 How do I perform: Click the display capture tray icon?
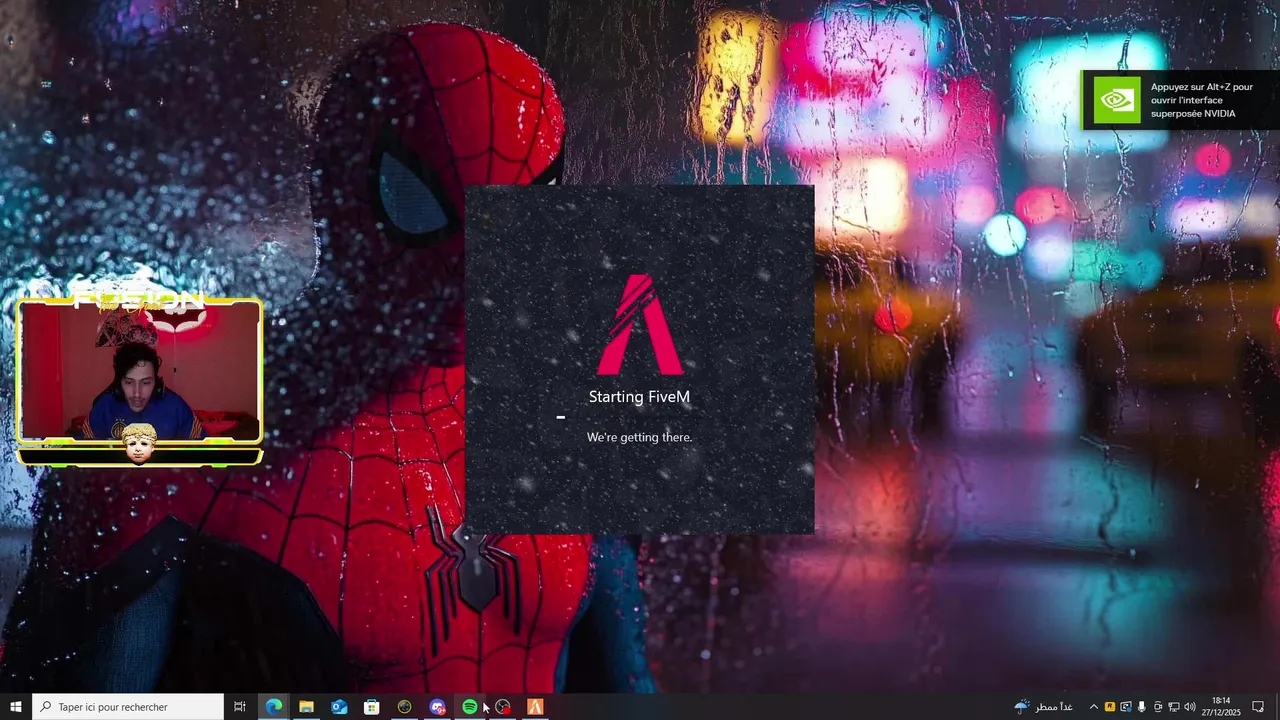click(1125, 707)
